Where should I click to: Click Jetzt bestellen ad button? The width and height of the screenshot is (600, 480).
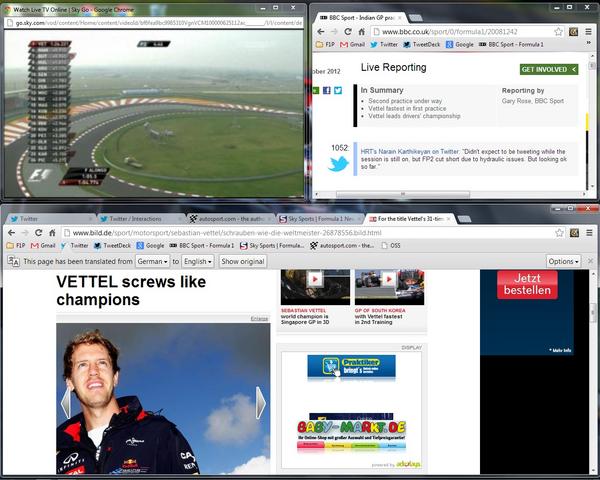click(527, 284)
